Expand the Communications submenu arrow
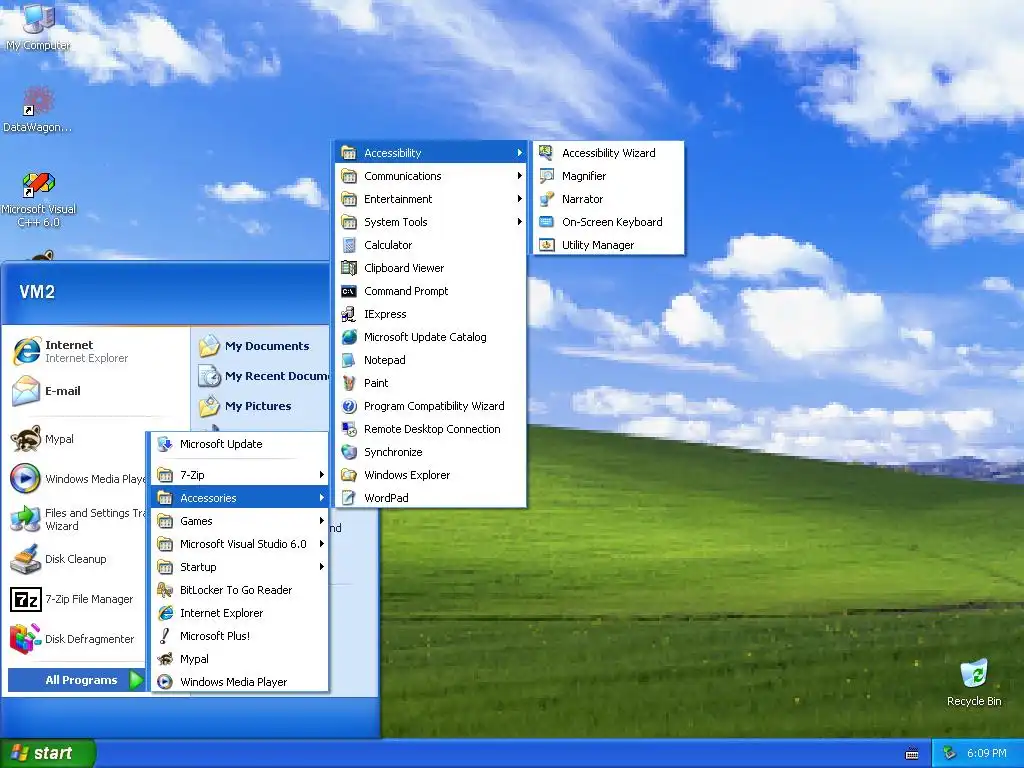The width and height of the screenshot is (1024, 768). [519, 176]
